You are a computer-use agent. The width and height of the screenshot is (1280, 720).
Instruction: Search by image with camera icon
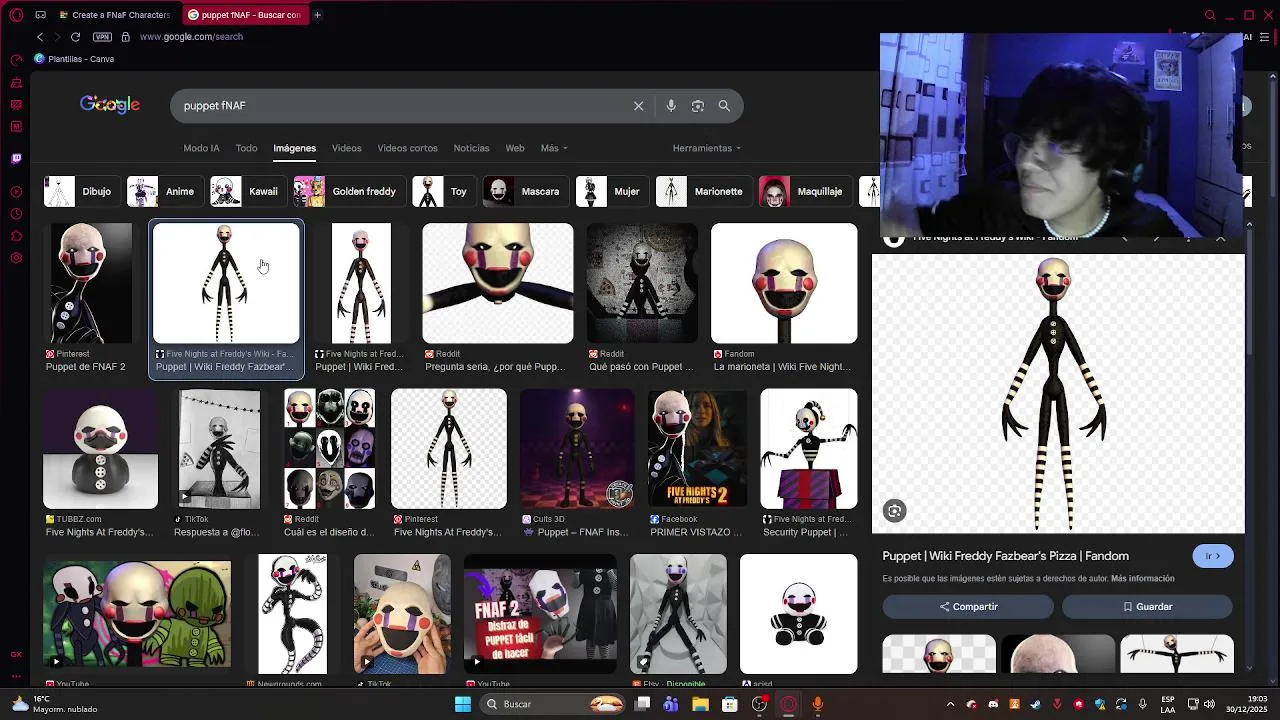tap(698, 106)
